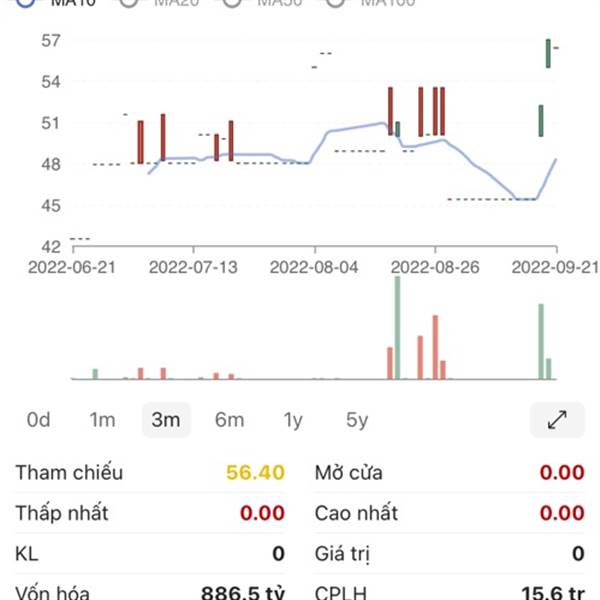This screenshot has height=600, width=600.
Task: Select the MA20 moving average radio button
Action: pyautogui.click(x=129, y=2)
